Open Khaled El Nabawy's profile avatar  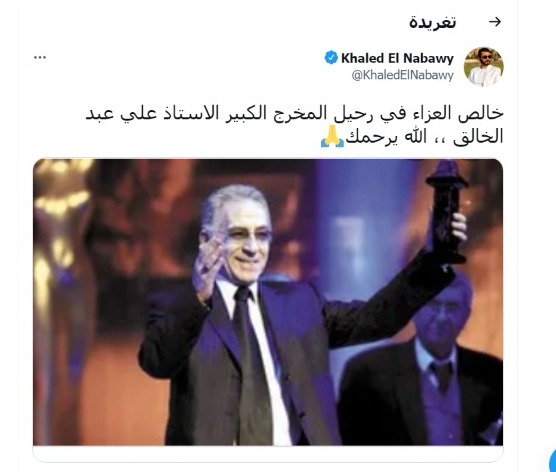(x=483, y=67)
